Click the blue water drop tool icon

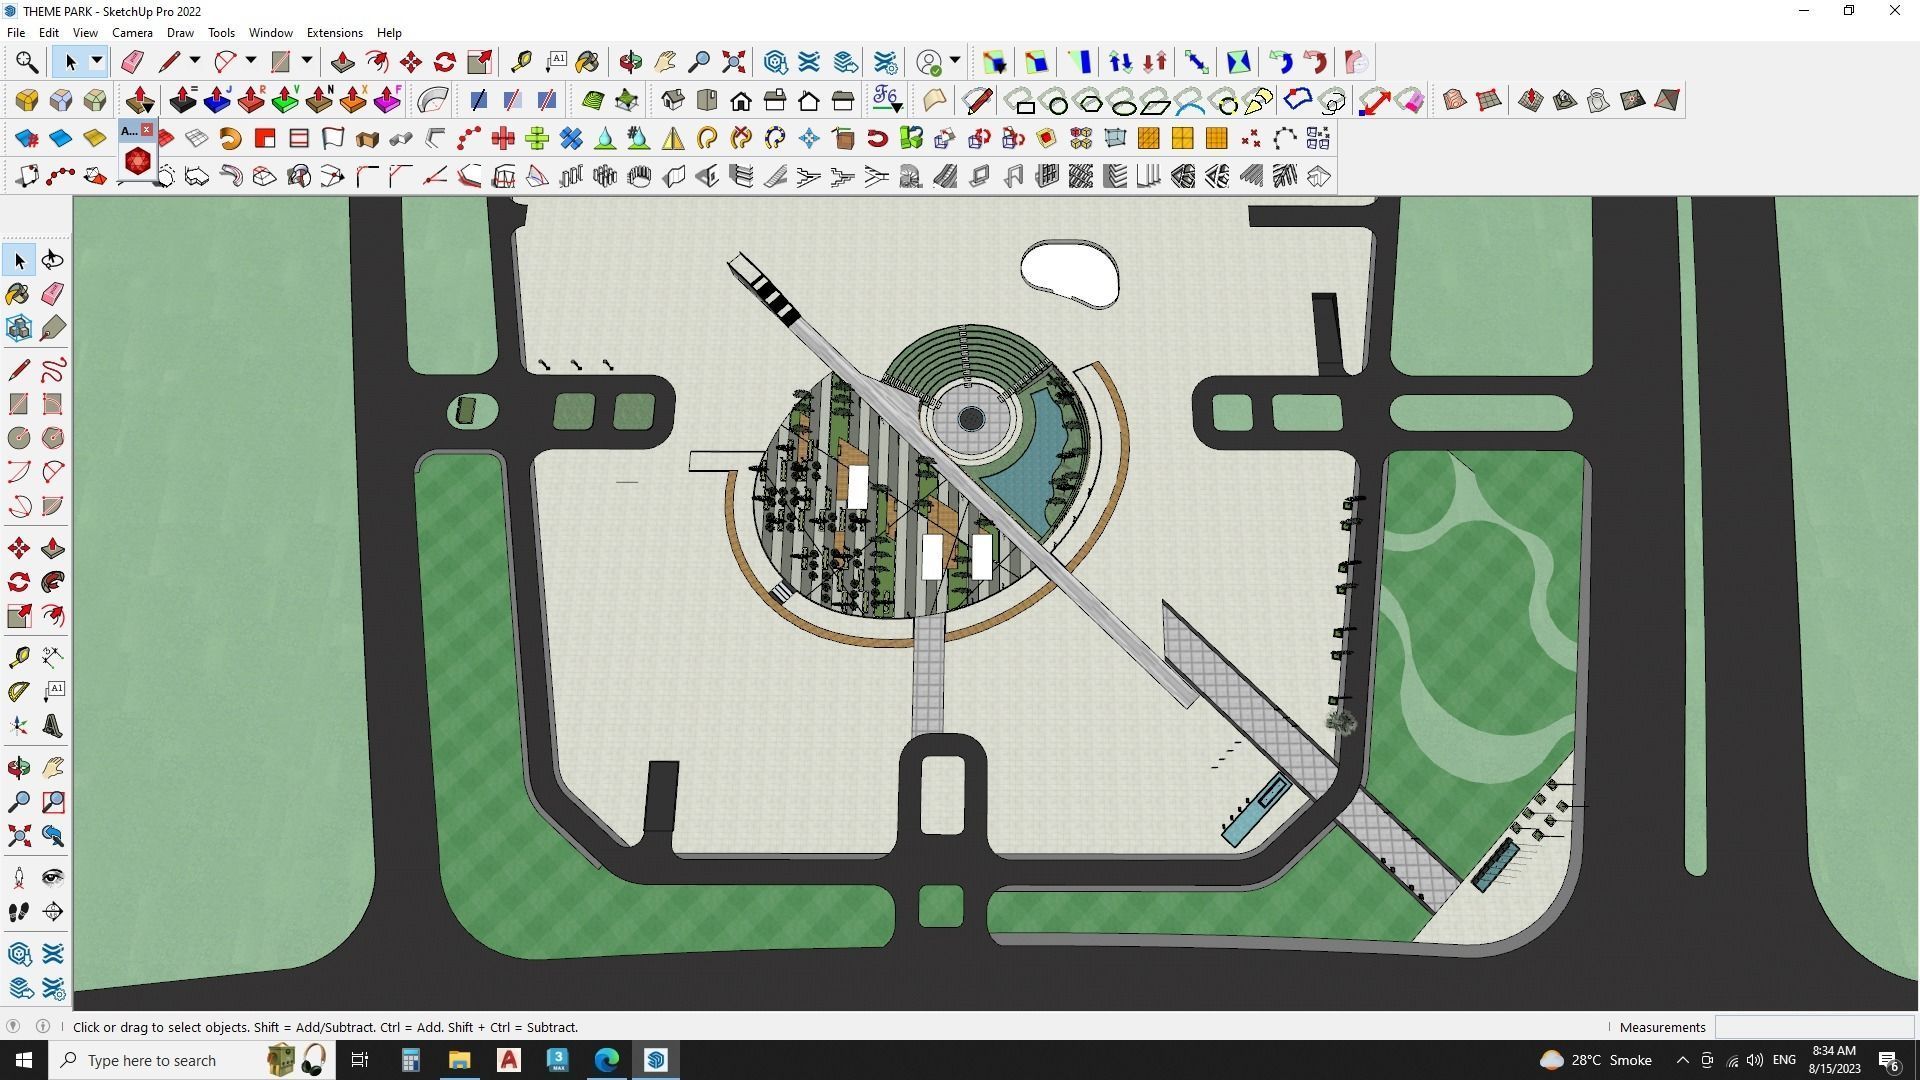pyautogui.click(x=605, y=139)
